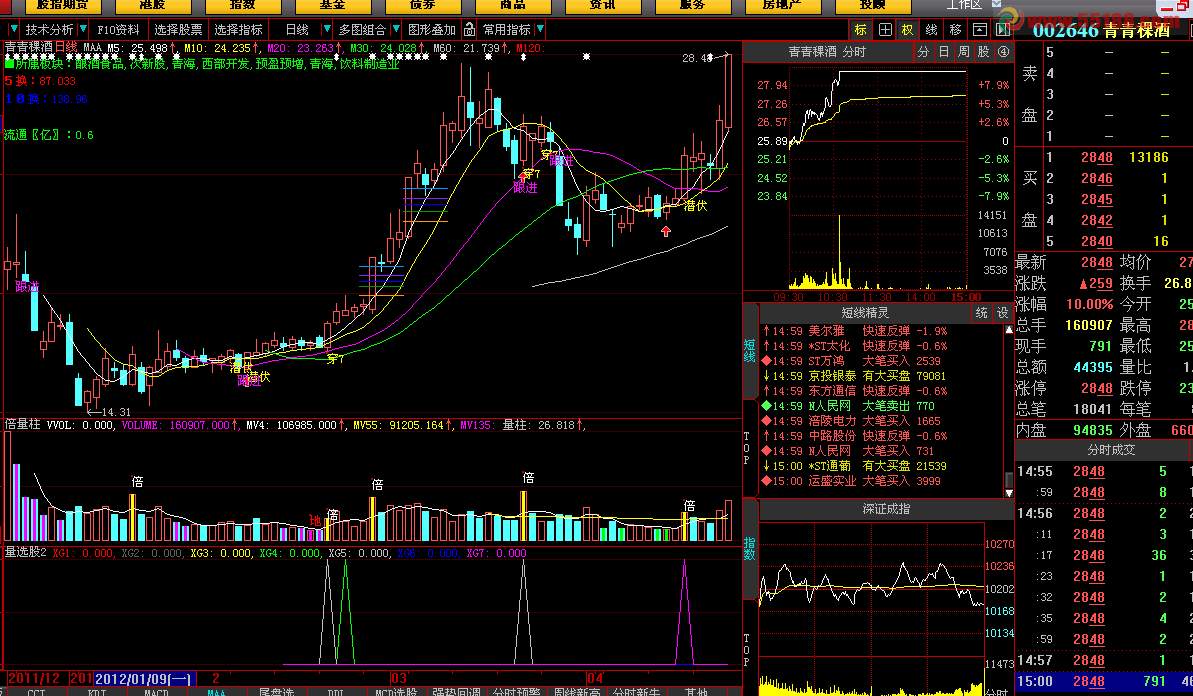1193x696 pixels.
Task: Switch mini chart to 周 weekly view
Action: (963, 52)
